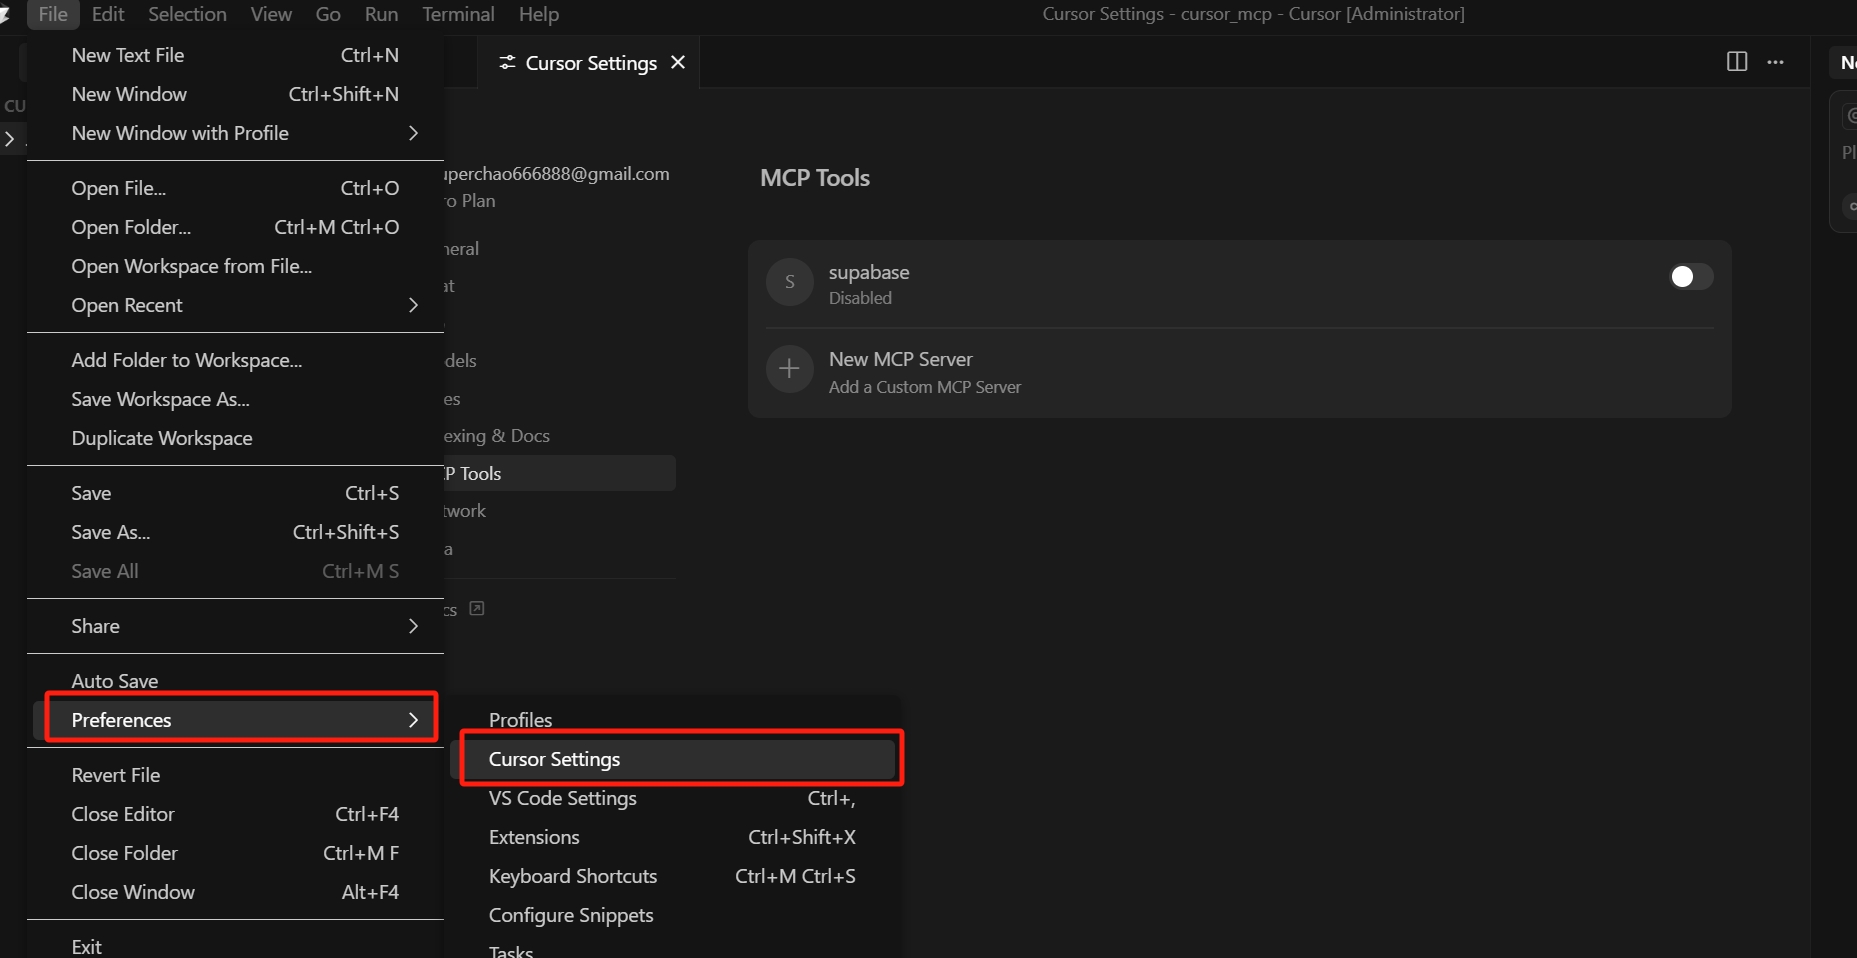Open Keyboard Shortcuts
Viewport: 1857px width, 958px height.
673,876
